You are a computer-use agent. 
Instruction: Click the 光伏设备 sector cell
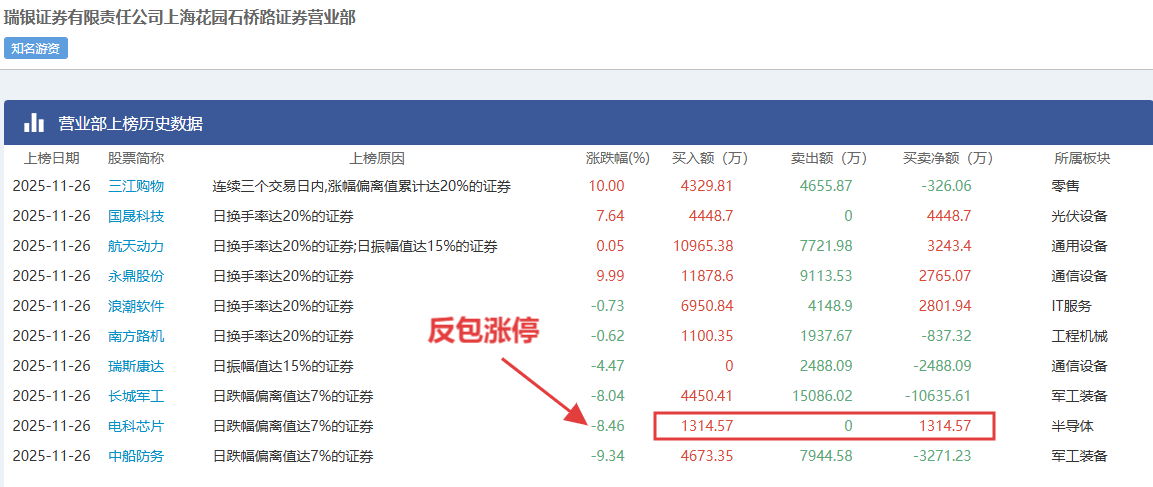(1080, 216)
